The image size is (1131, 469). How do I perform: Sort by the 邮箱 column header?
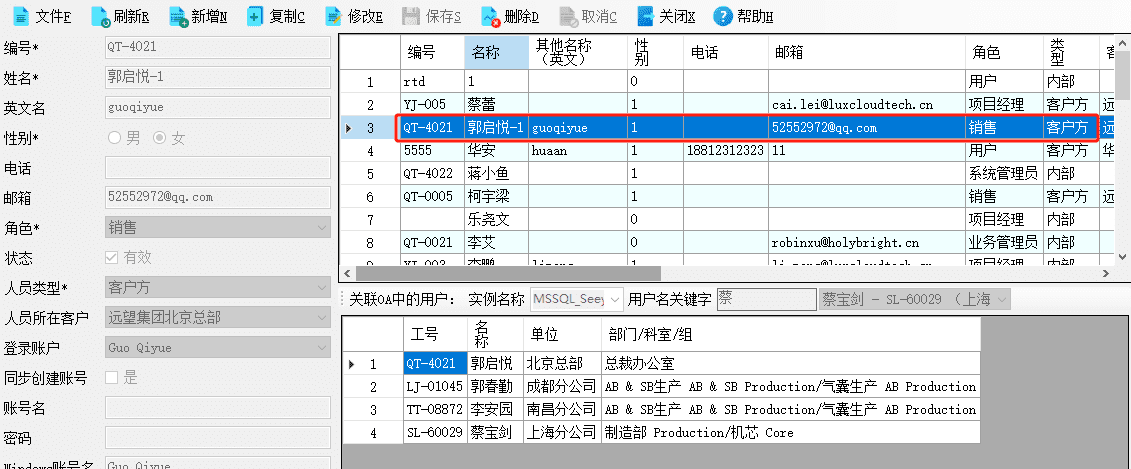(867, 53)
